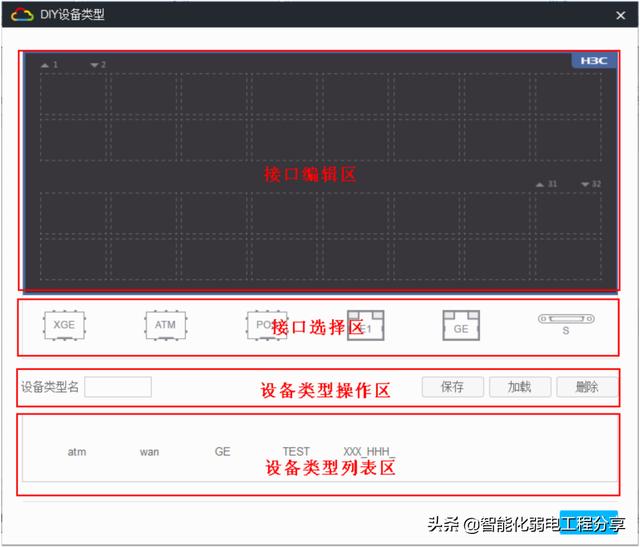The width and height of the screenshot is (640, 547).
Task: Click the 删除 (Delete) button
Action: 587,387
